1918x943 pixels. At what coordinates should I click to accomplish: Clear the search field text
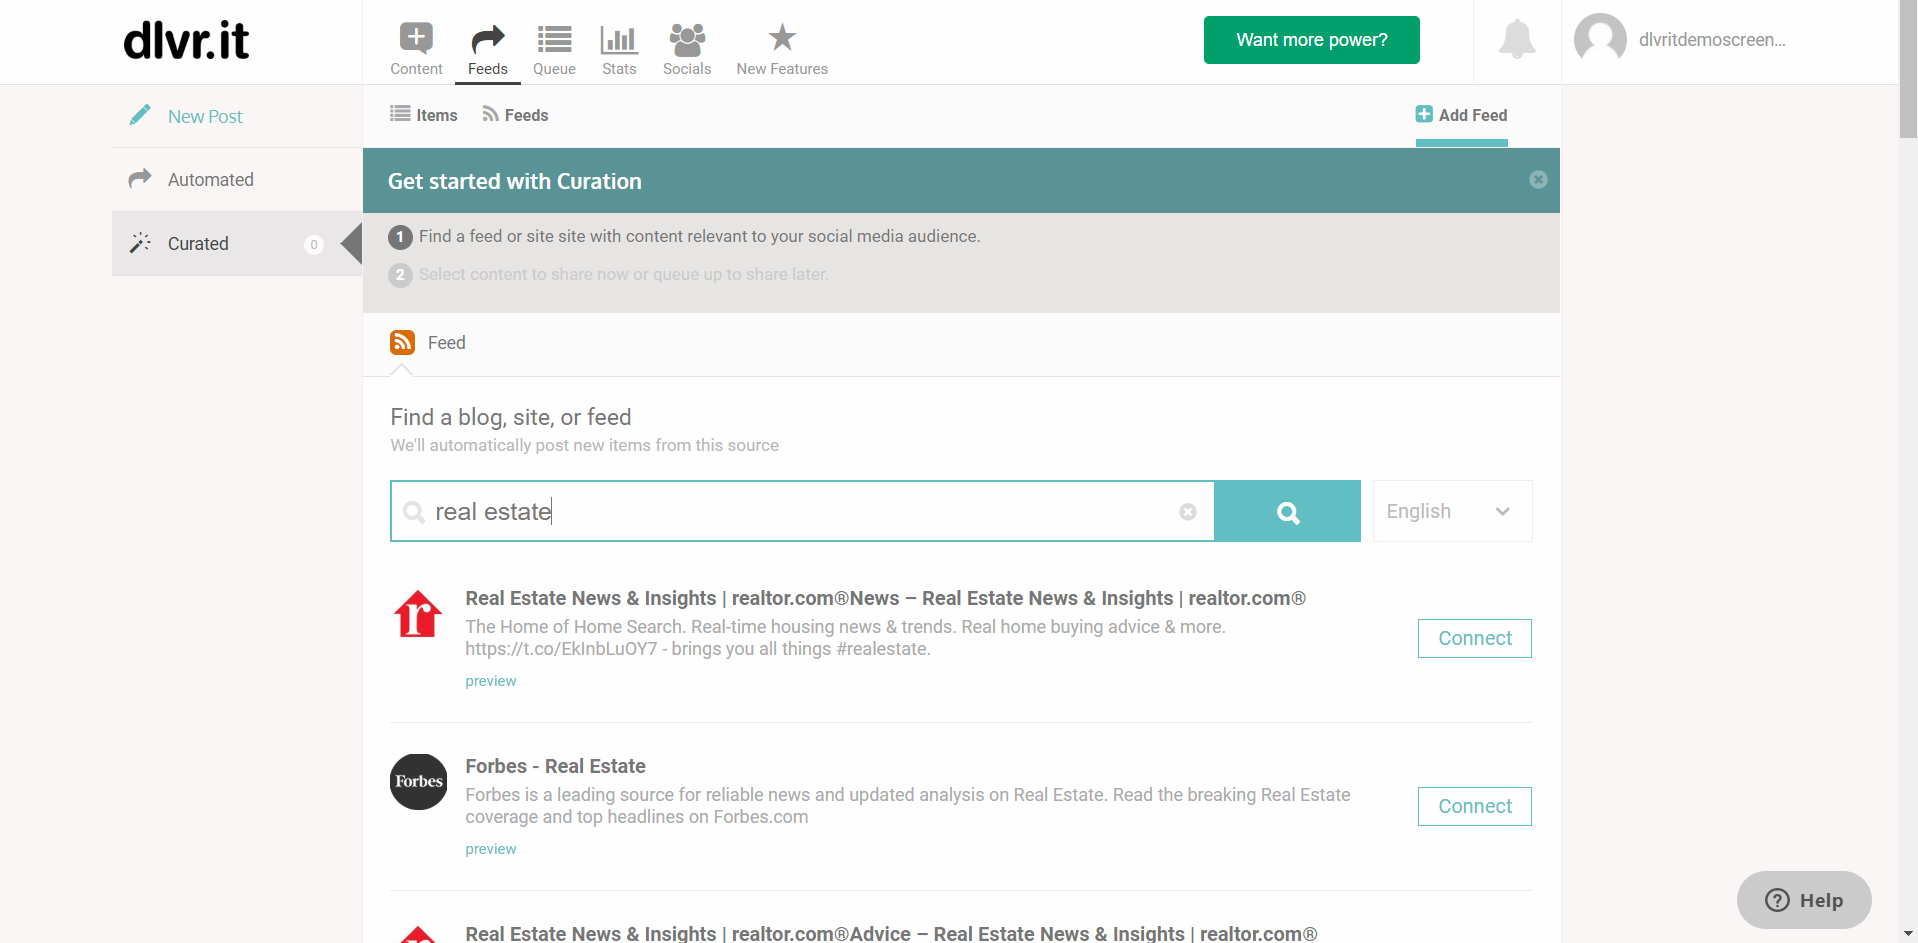[x=1188, y=511]
